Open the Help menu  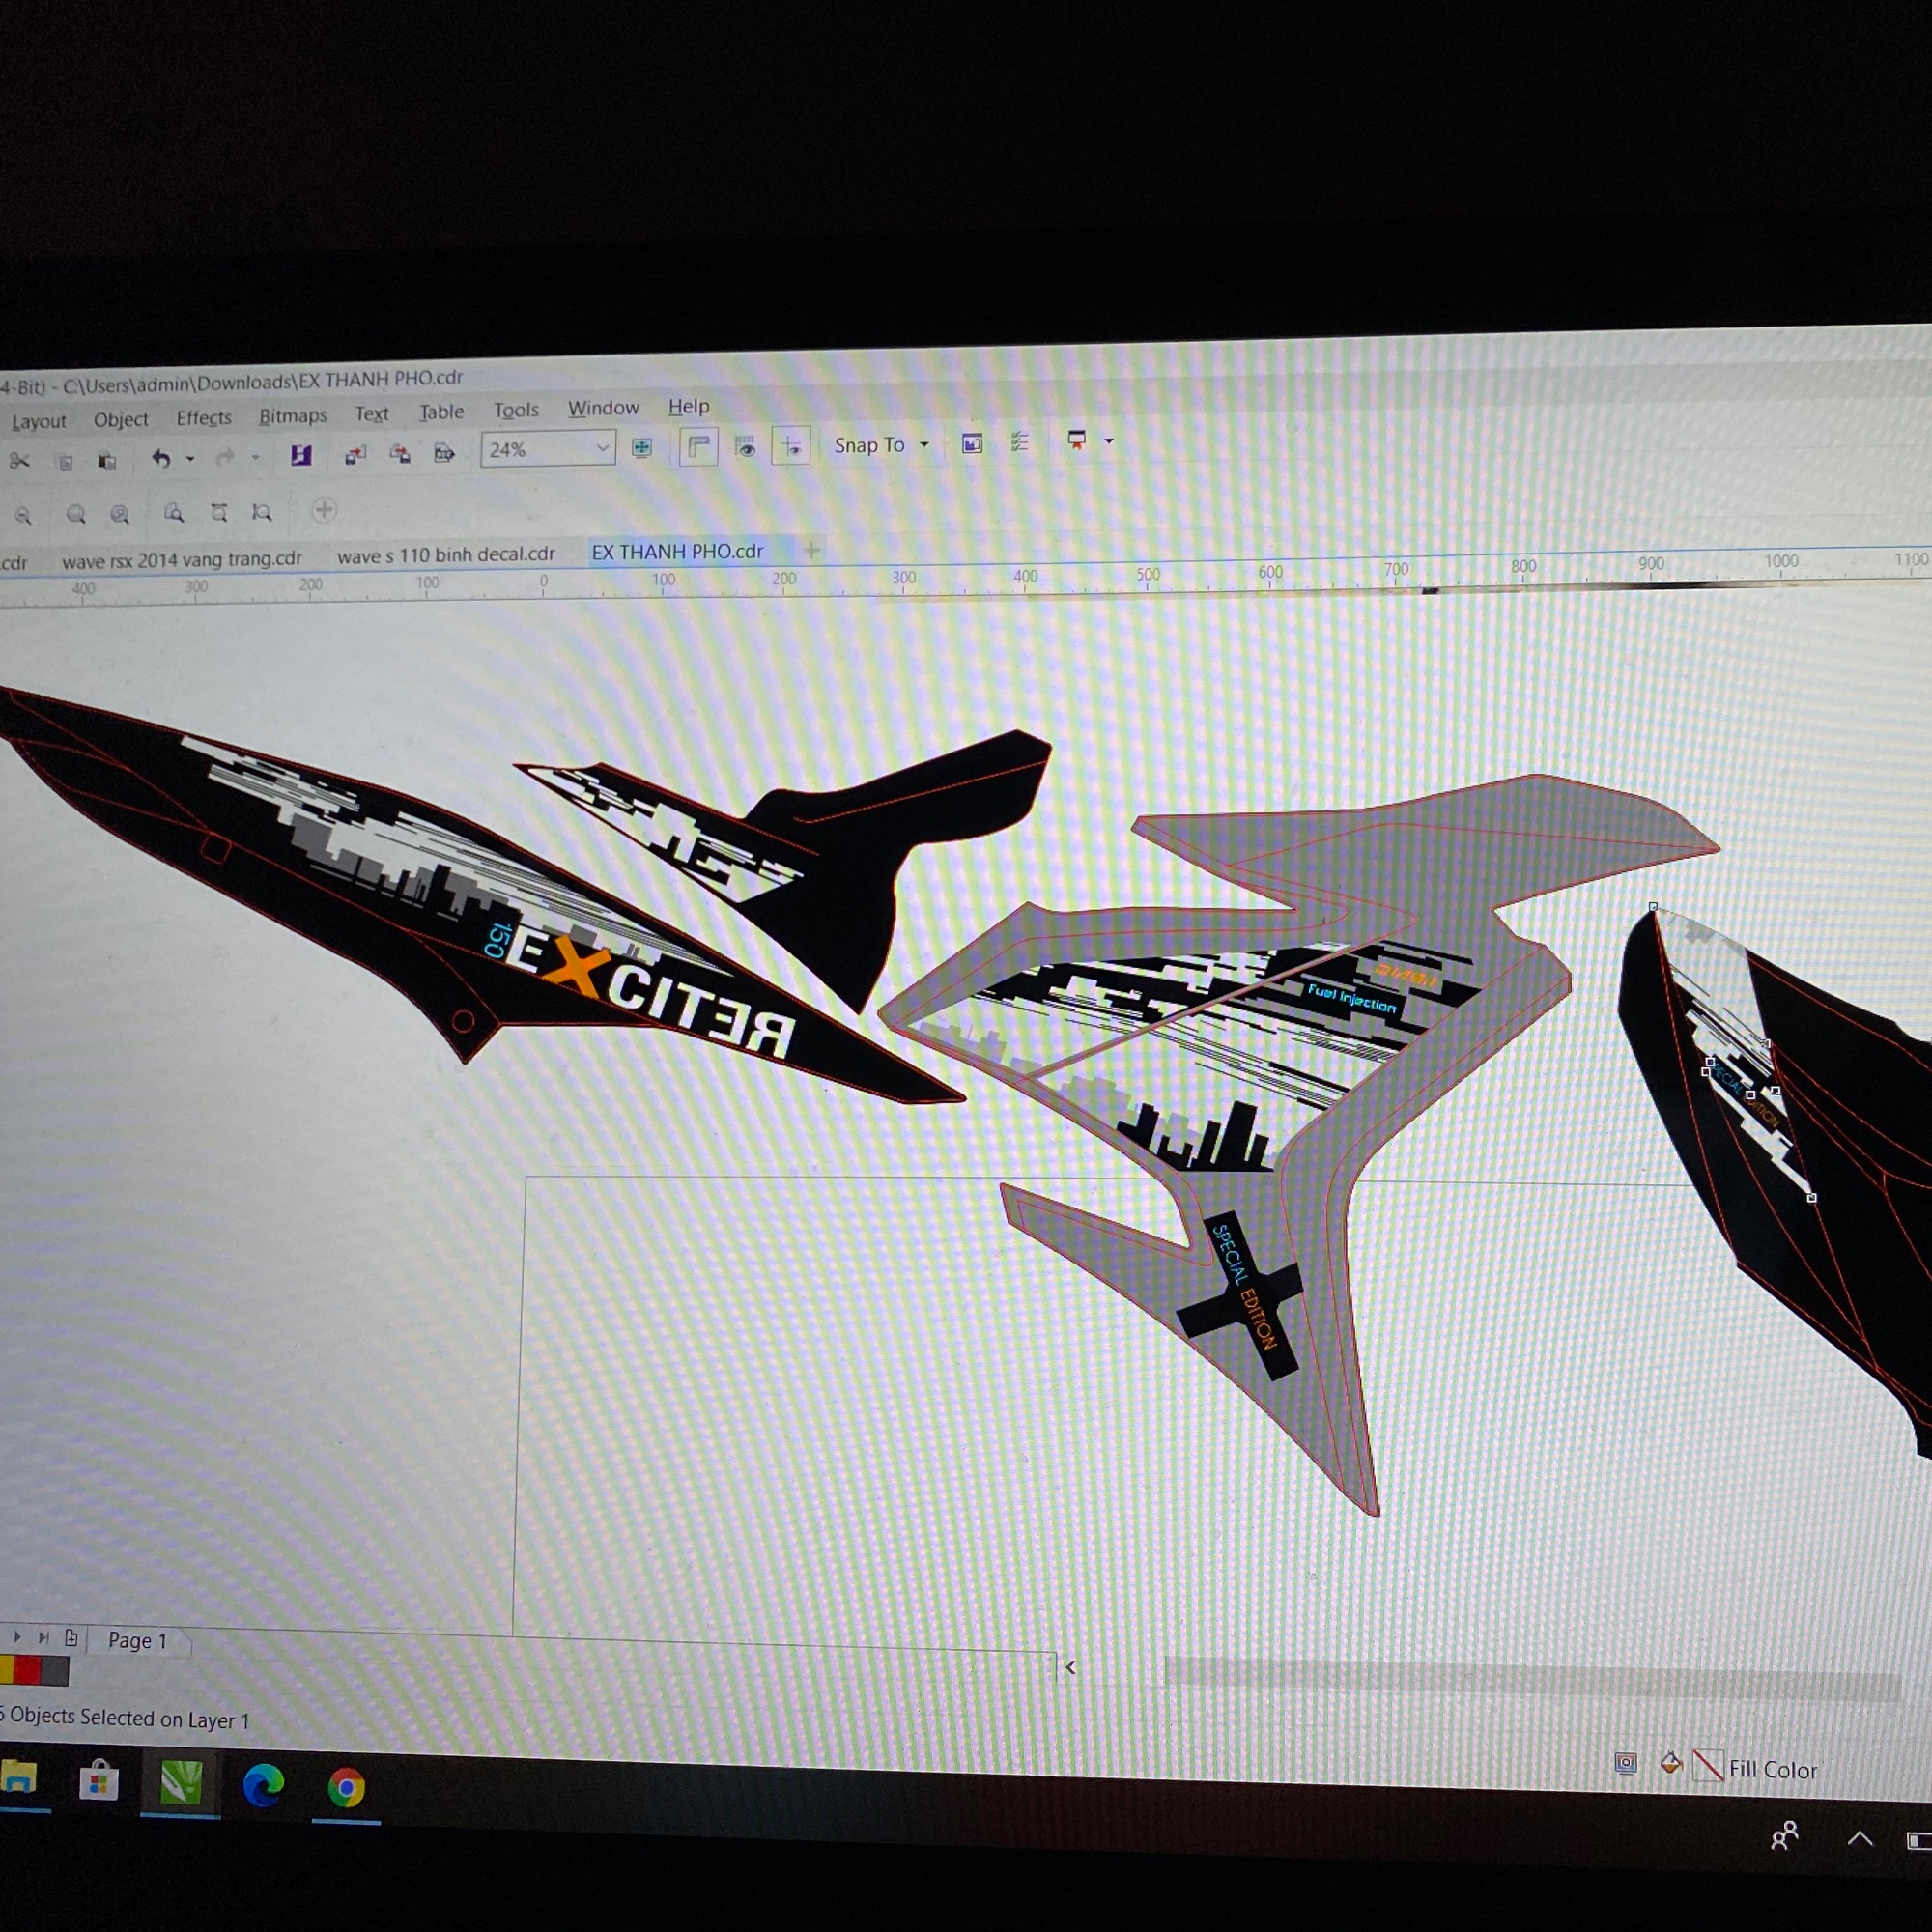click(x=688, y=405)
